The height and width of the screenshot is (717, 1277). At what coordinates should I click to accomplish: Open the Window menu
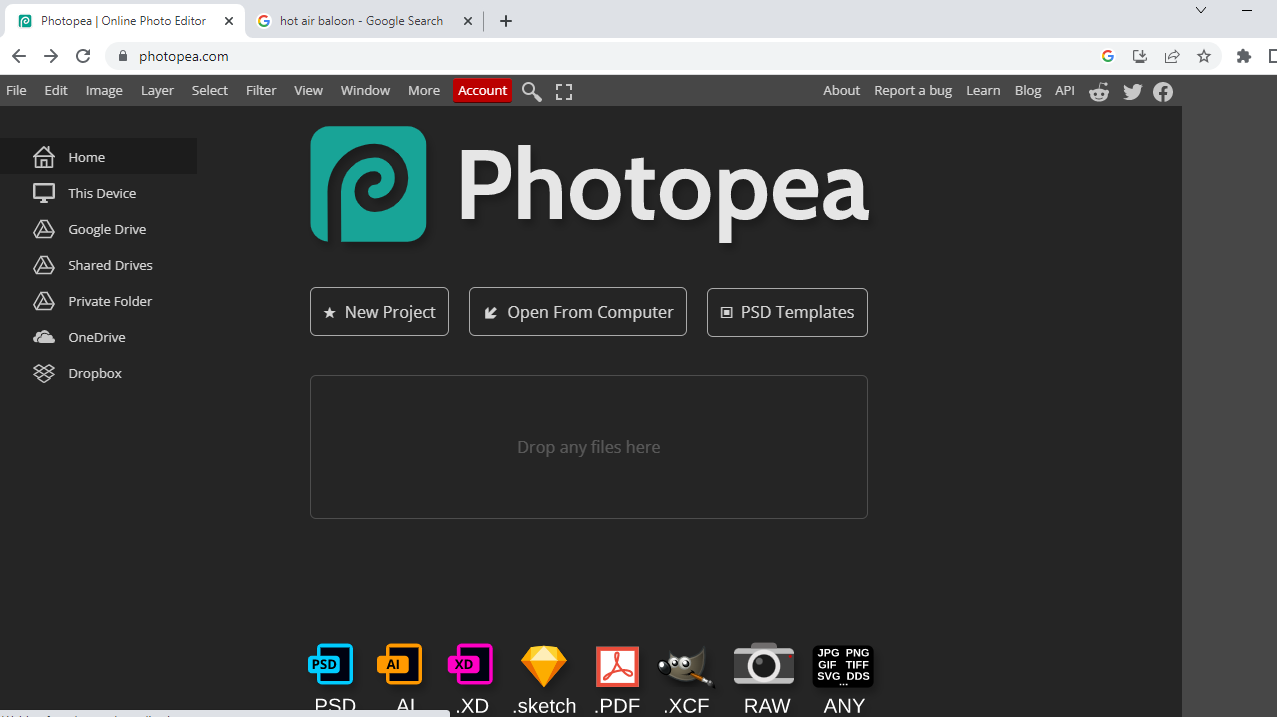365,90
